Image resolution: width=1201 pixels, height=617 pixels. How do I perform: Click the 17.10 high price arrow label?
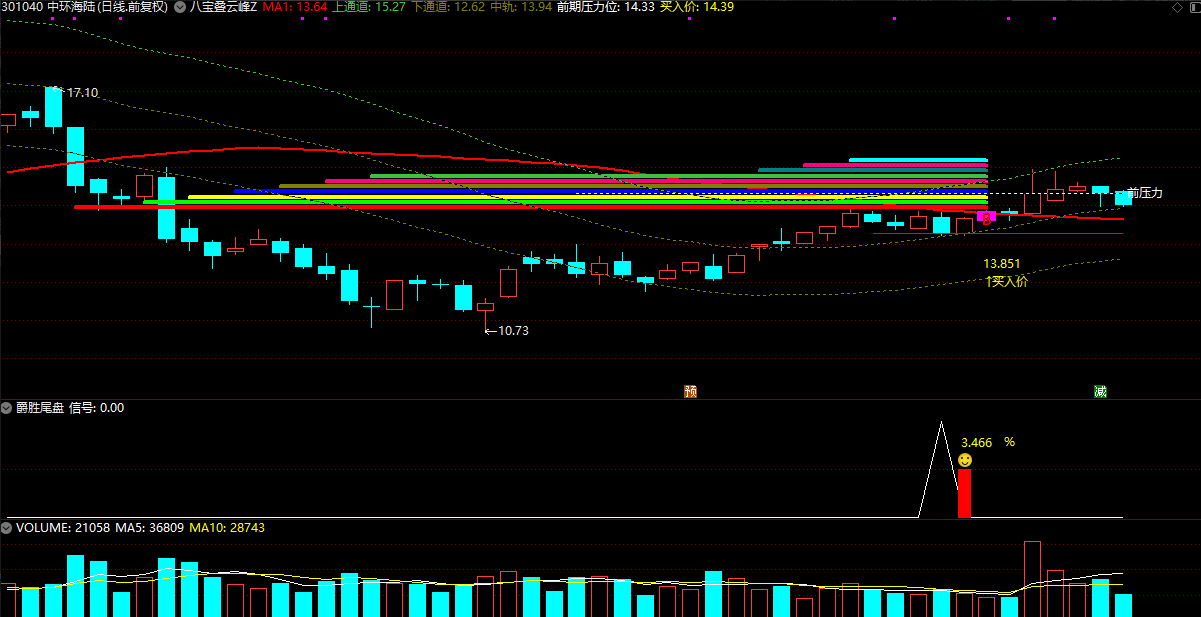click(80, 93)
